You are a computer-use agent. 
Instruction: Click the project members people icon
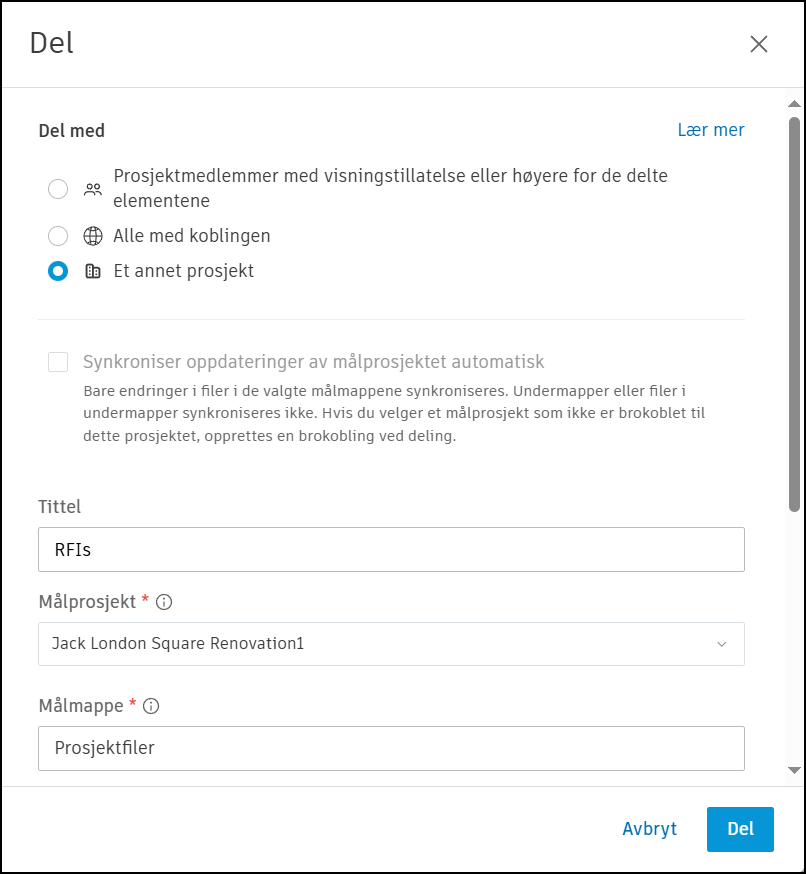pyautogui.click(x=93, y=188)
